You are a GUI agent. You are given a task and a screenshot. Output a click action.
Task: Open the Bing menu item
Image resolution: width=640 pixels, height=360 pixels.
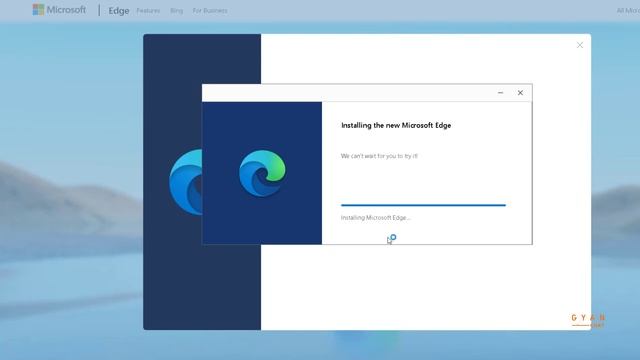click(x=176, y=11)
